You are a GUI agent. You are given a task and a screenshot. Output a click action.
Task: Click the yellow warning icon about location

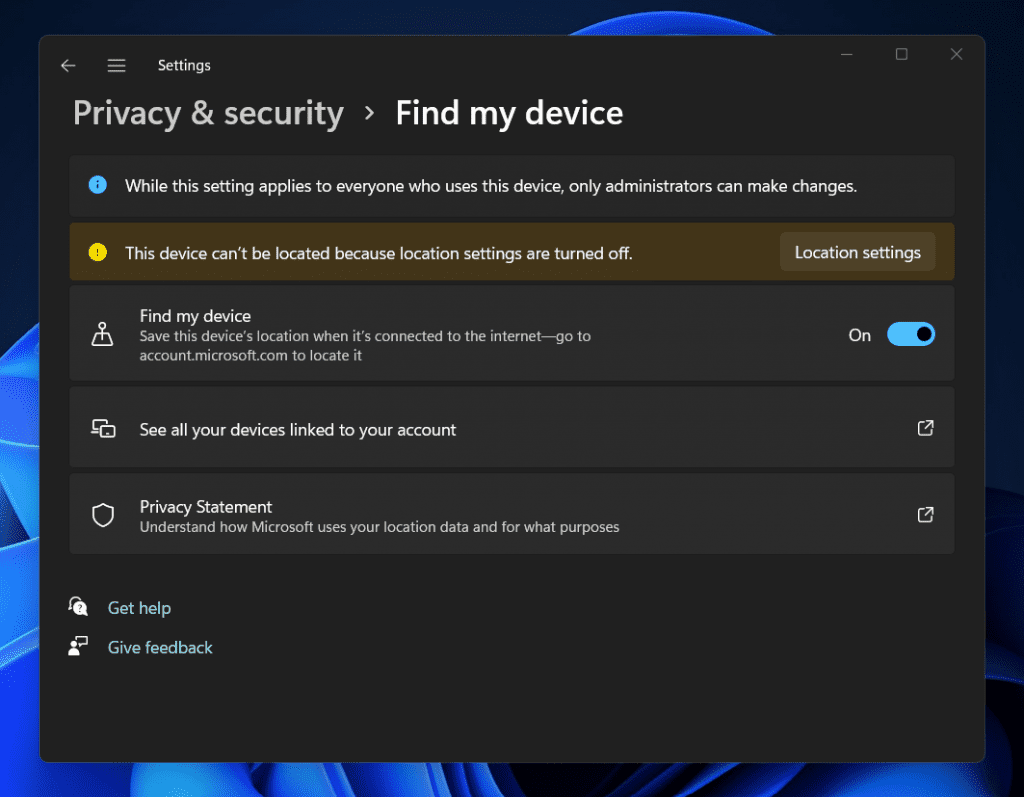pyautogui.click(x=97, y=252)
